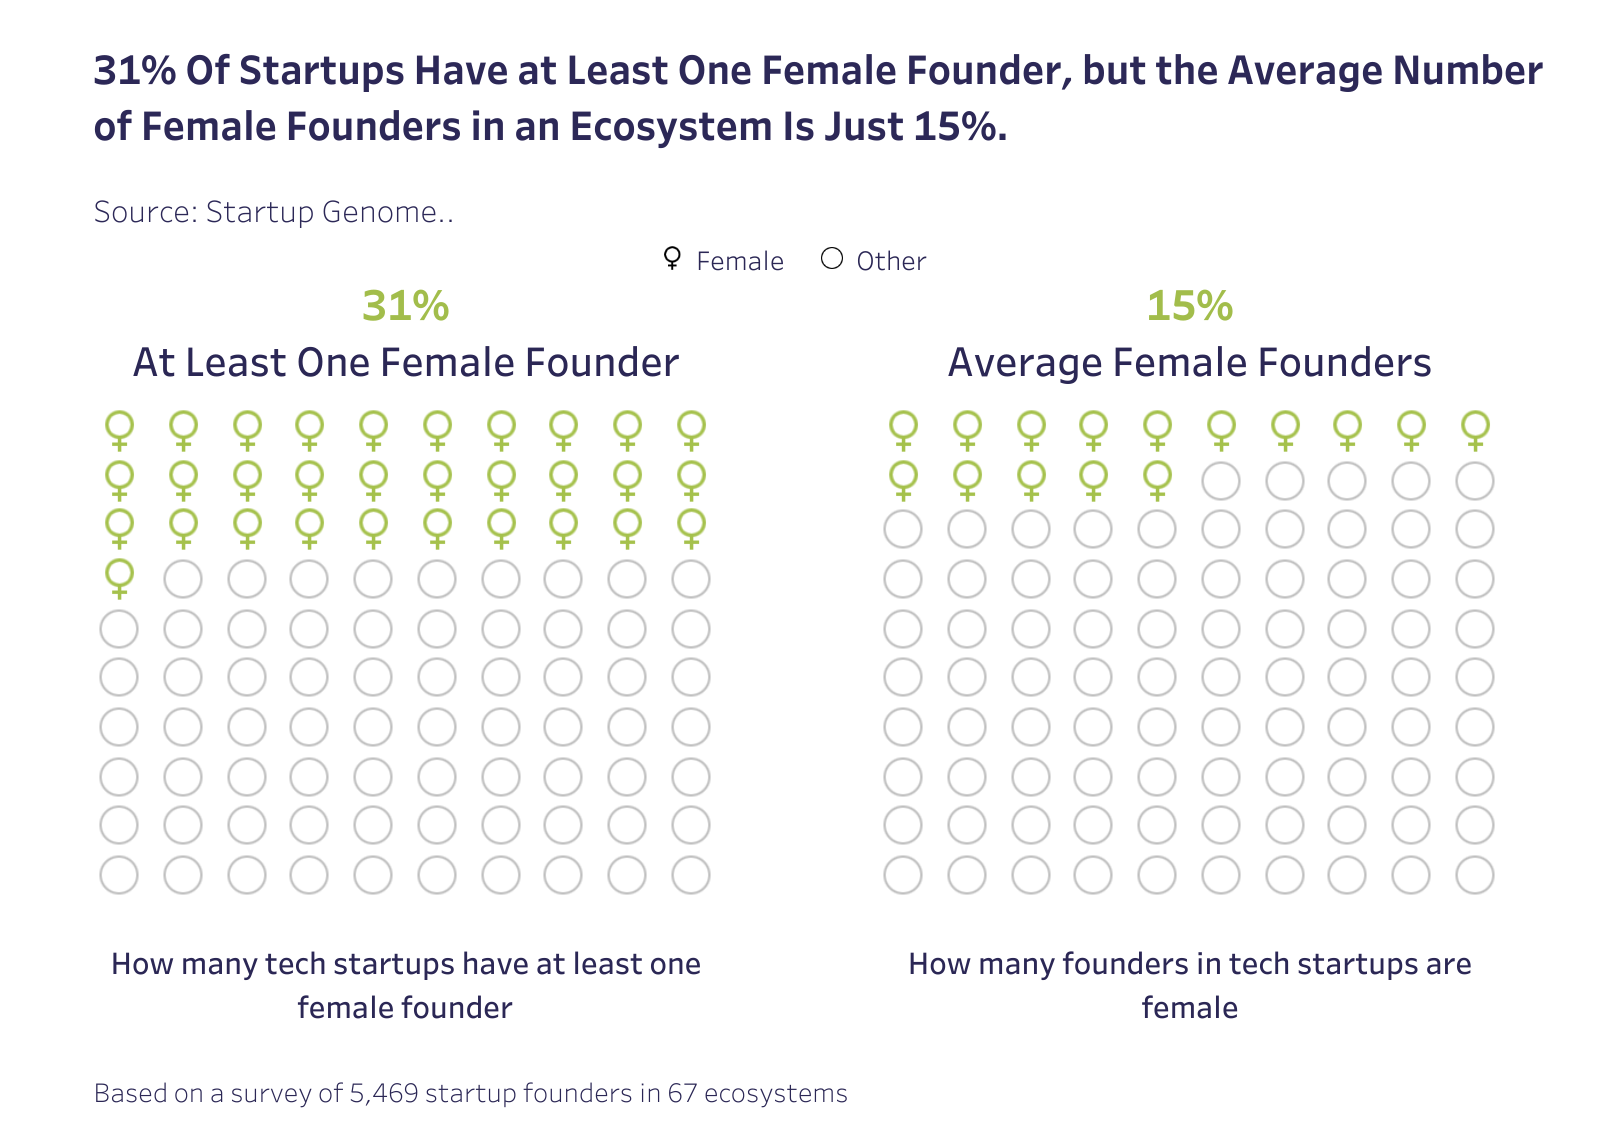This screenshot has height=1138, width=1598.
Task: Click the 'Female' legend label
Action: click(740, 261)
